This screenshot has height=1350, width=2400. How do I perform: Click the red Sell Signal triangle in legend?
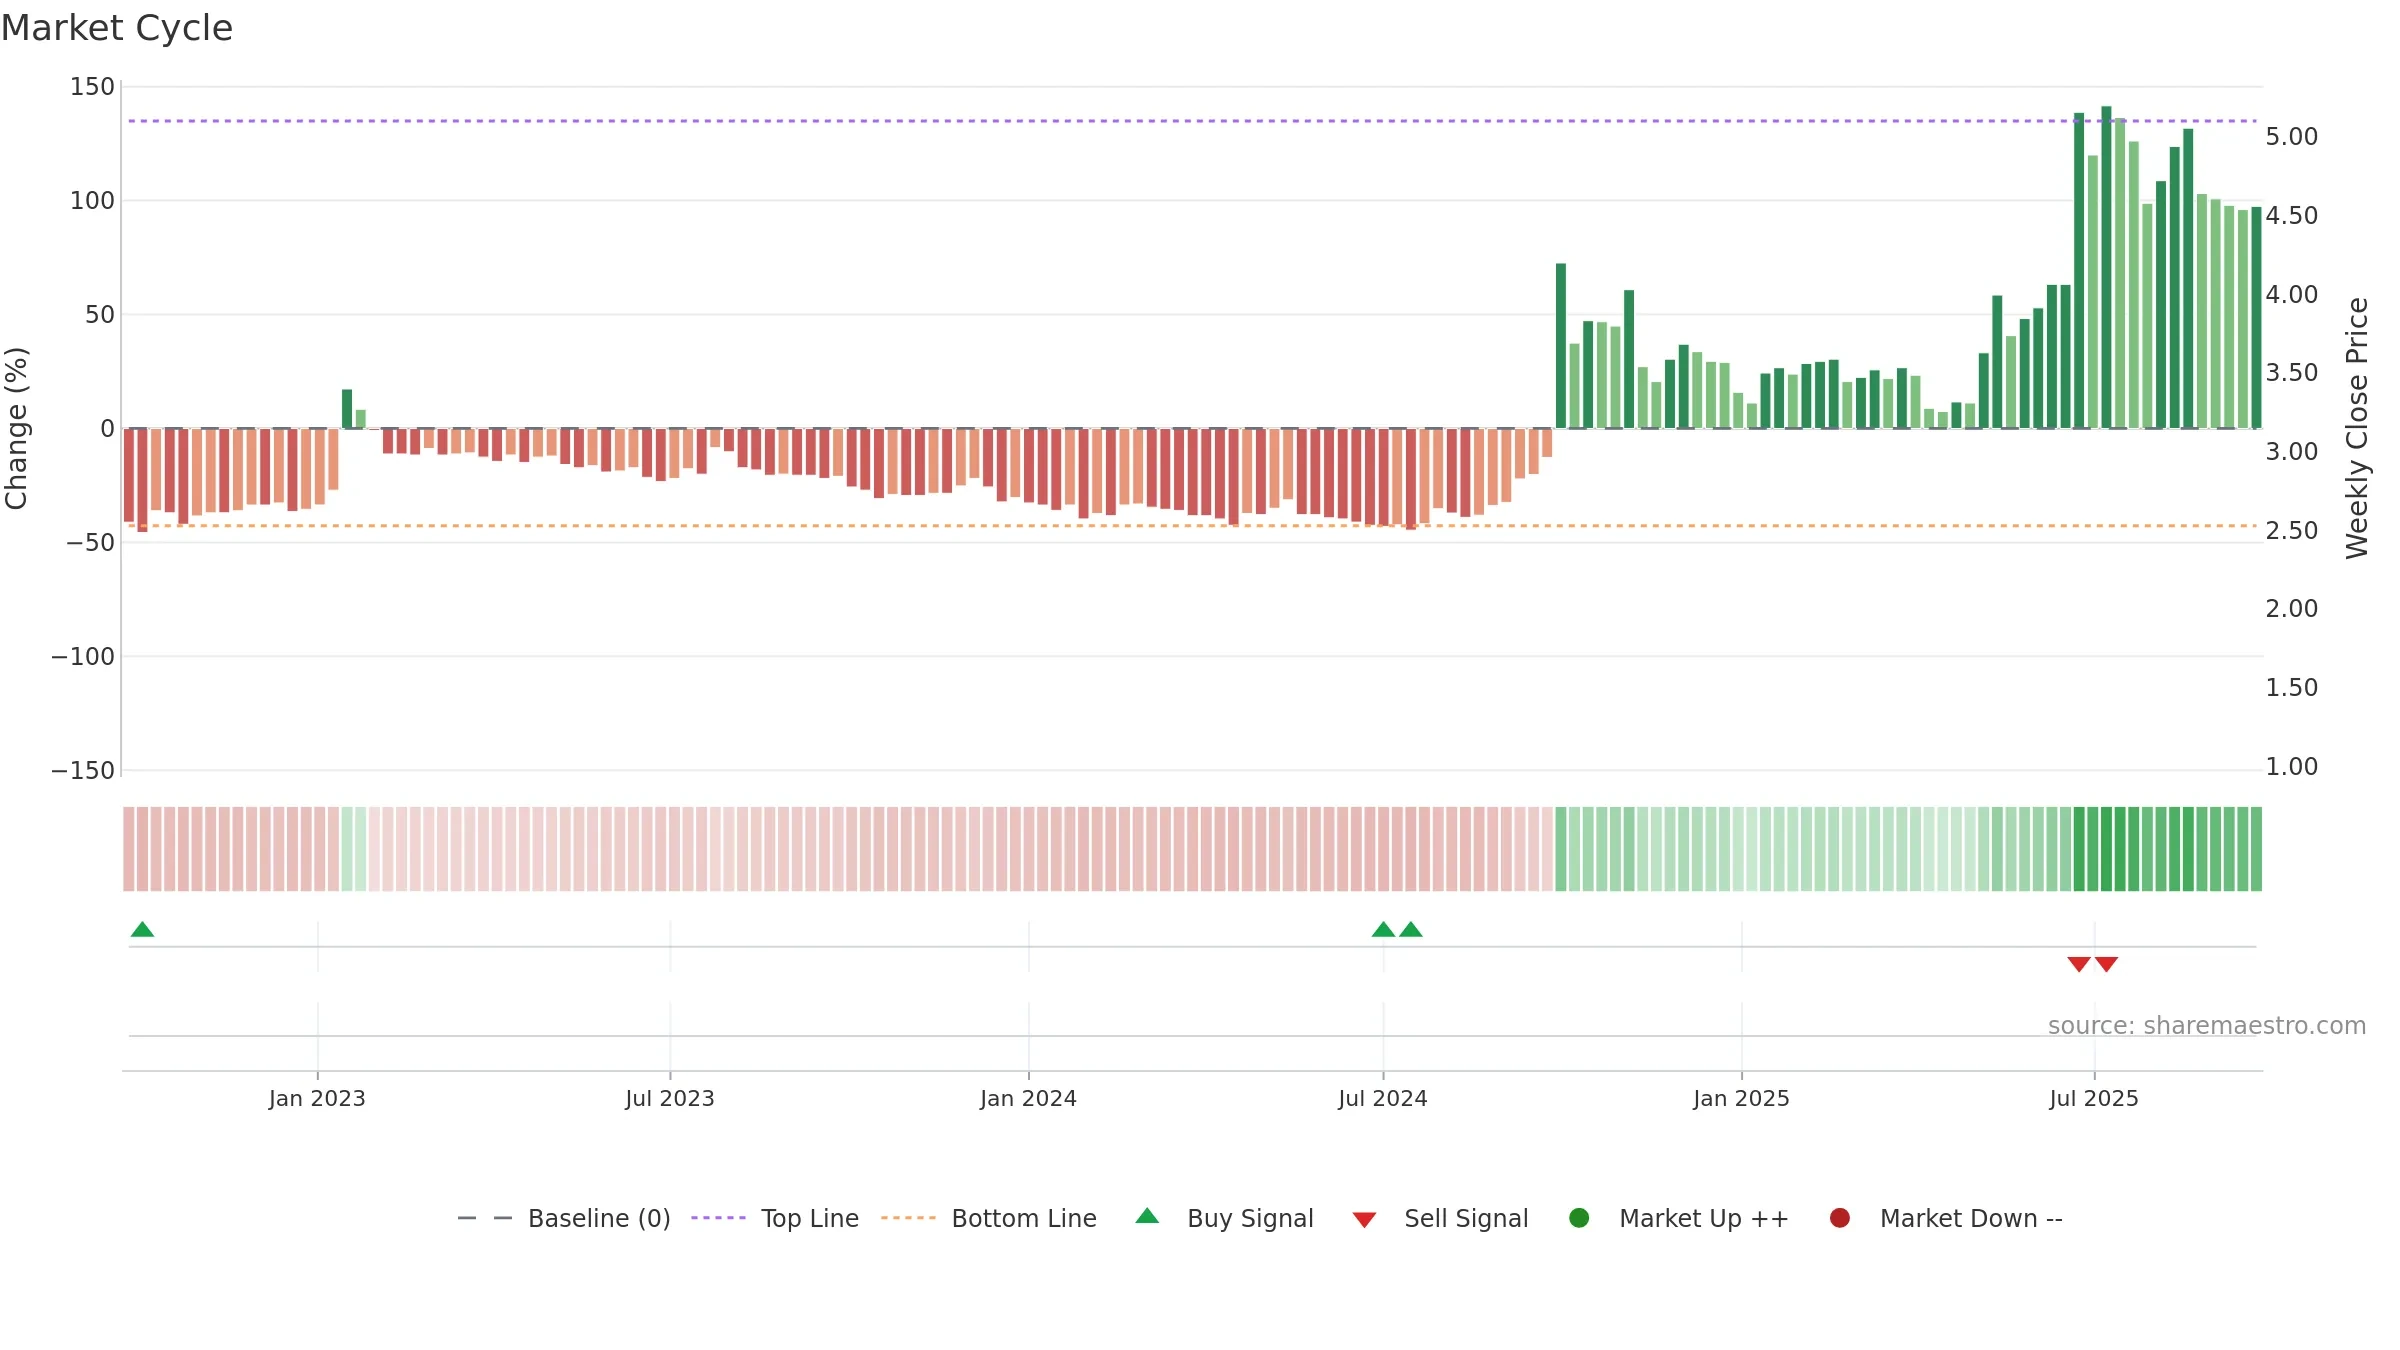[x=1364, y=1220]
